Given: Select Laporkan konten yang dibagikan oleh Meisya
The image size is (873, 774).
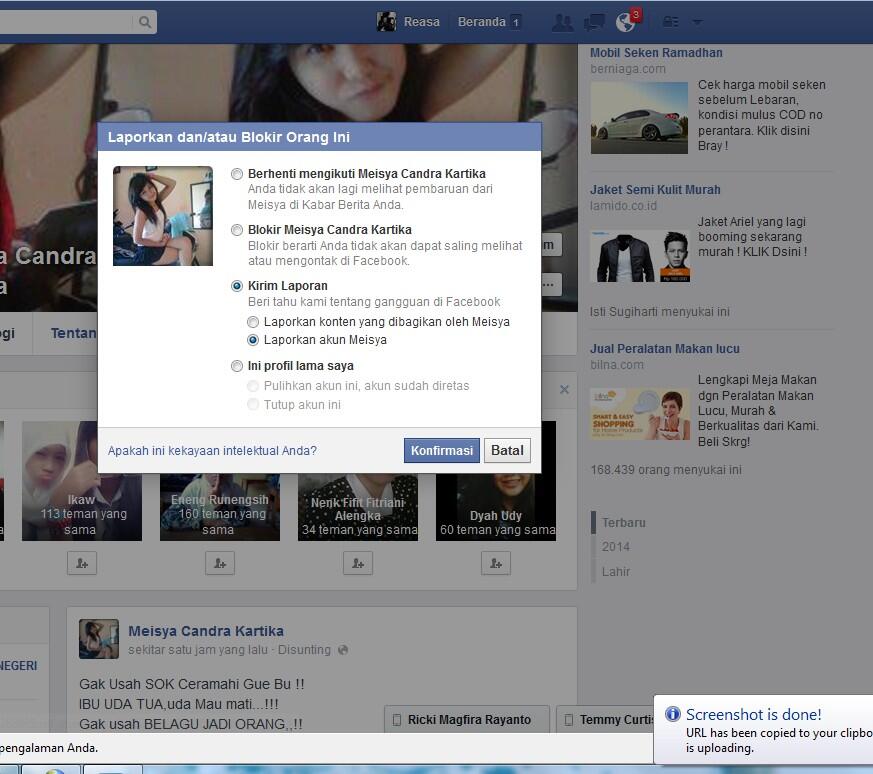Looking at the screenshot, I should 254,322.
